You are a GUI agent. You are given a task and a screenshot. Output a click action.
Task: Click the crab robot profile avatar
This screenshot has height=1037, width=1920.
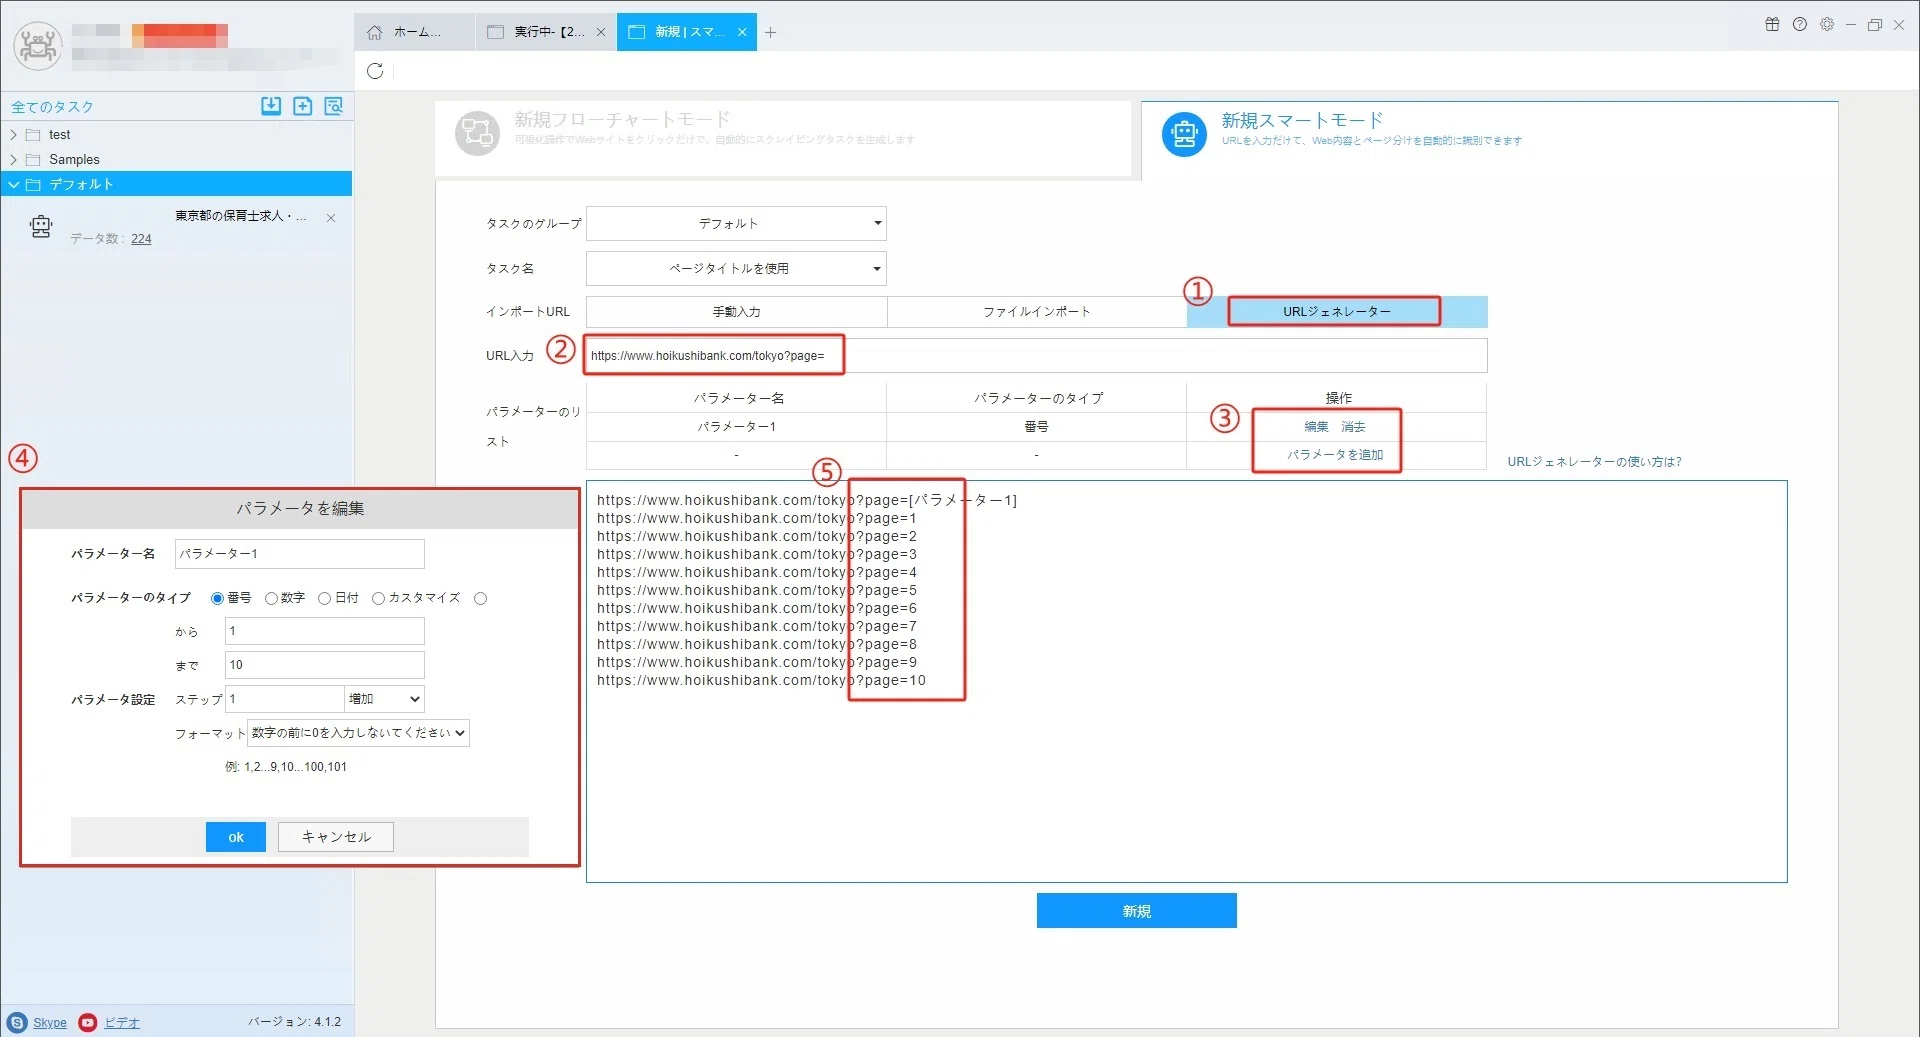(x=38, y=46)
